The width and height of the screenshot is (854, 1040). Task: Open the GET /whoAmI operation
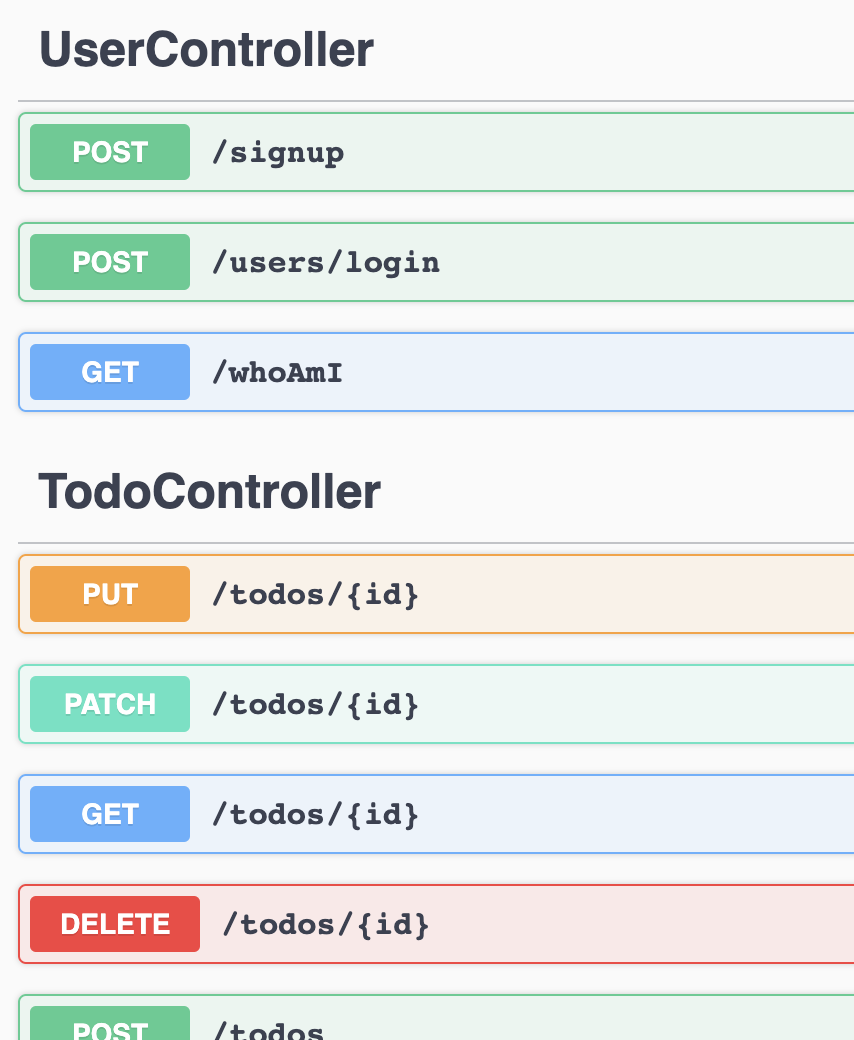tap(436, 372)
